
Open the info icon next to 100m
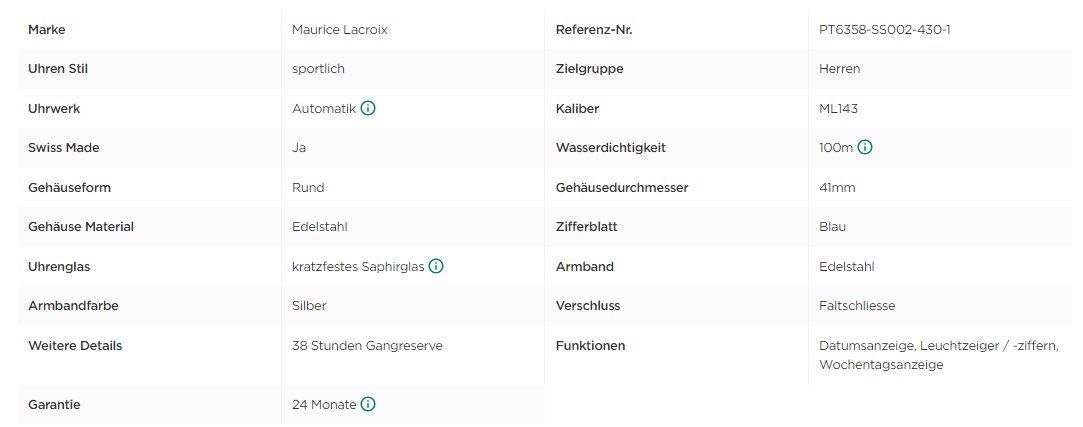pyautogui.click(x=865, y=147)
